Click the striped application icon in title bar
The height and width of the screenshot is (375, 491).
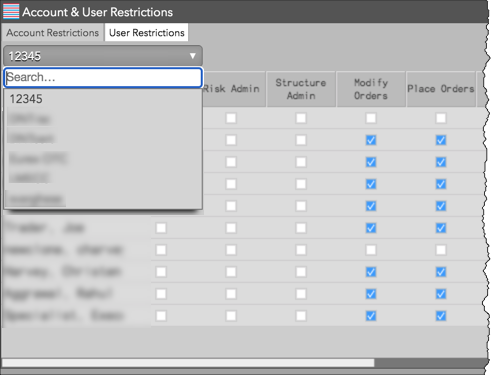pyautogui.click(x=11, y=11)
